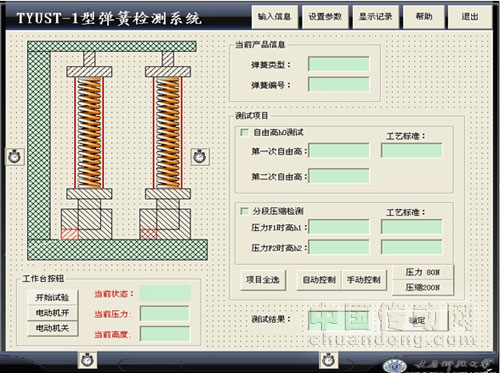The image size is (500, 373).
Task: Click the 弹簧类型 input field
Action: [x=339, y=64]
